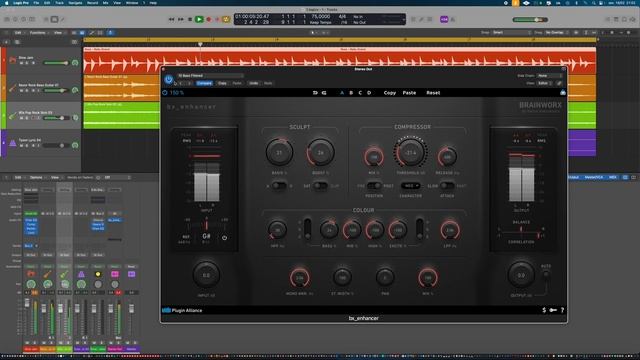This screenshot has width=640, height=360.
Task: Open the compressor Character dropdown
Action: [x=410, y=186]
